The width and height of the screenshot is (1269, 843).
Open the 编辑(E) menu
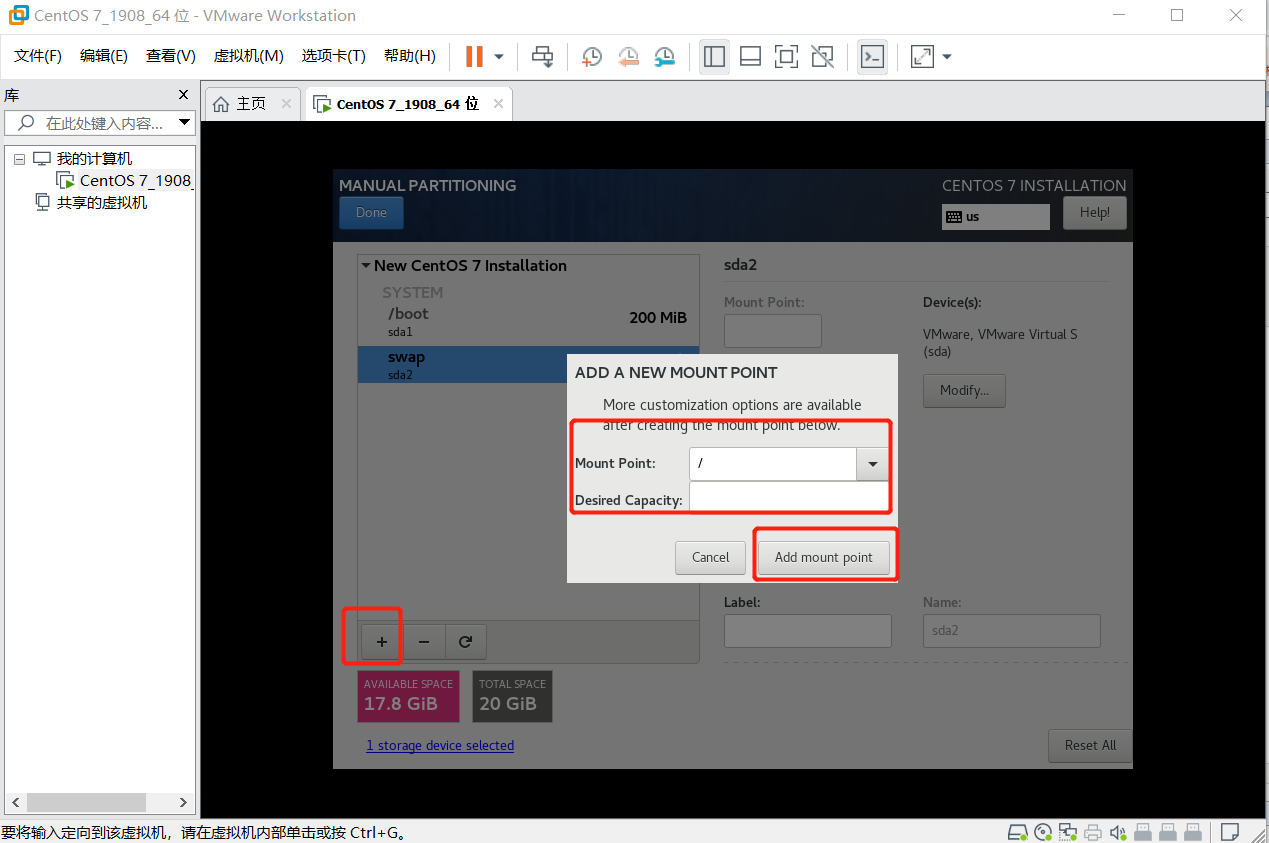click(x=104, y=56)
